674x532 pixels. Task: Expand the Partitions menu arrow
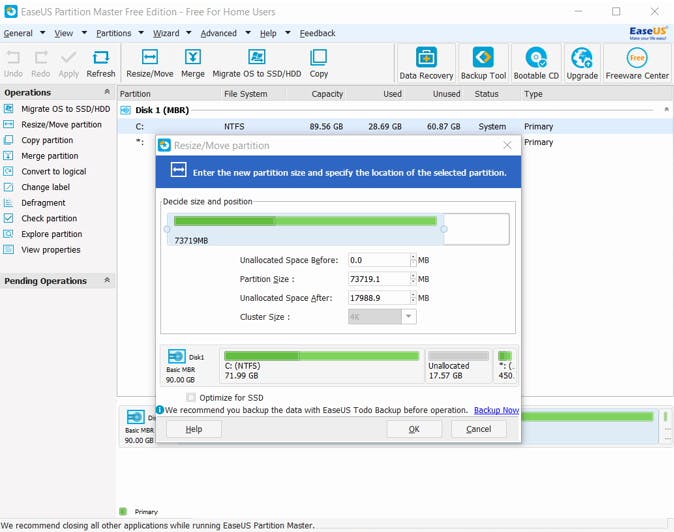pyautogui.click(x=141, y=33)
